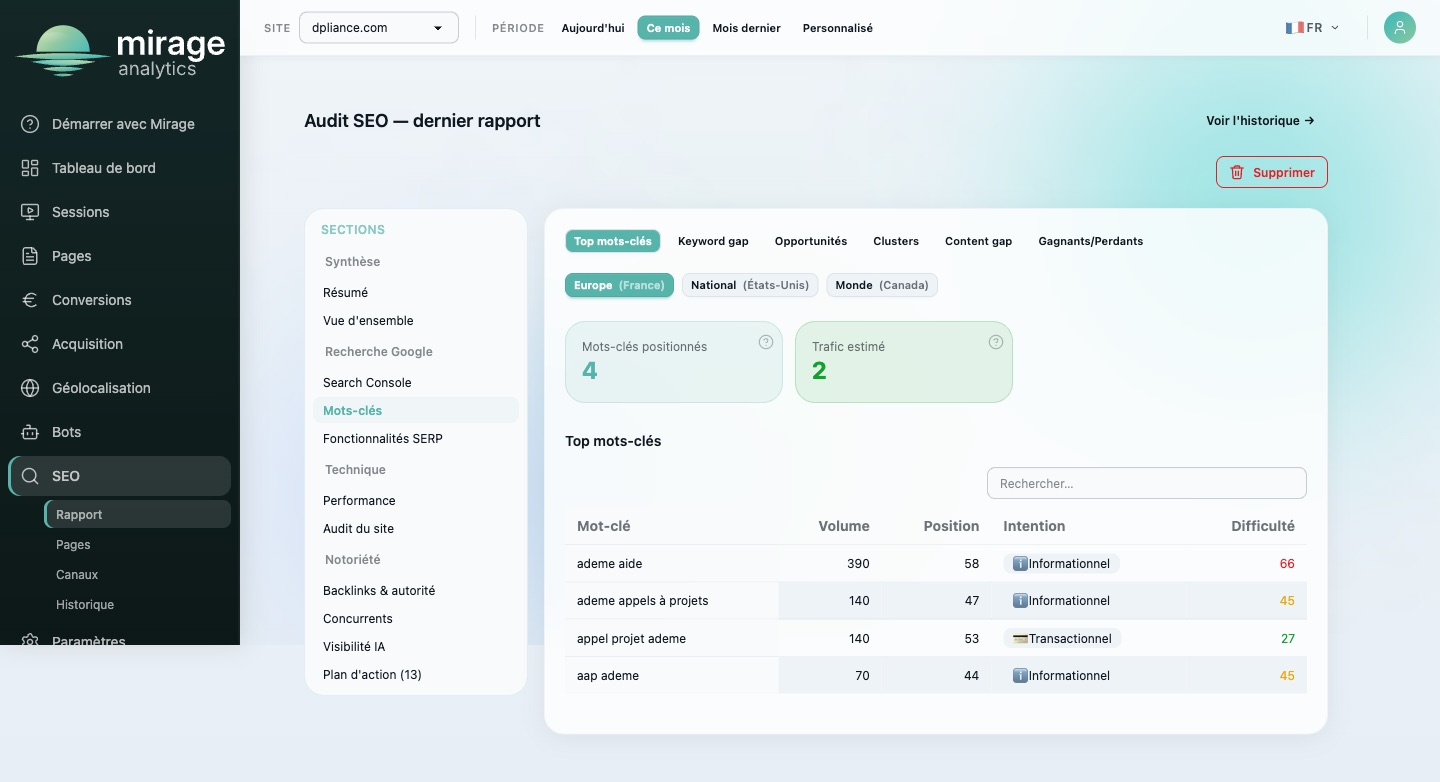1440x782 pixels.
Task: Select the Mois dernier period
Action: point(746,28)
